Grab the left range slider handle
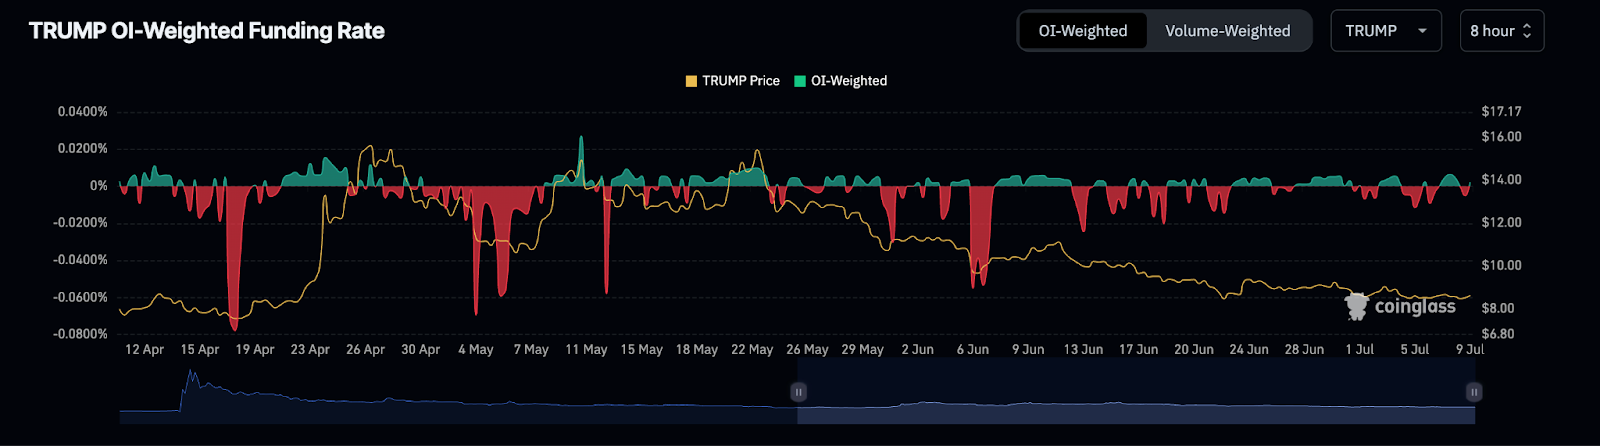Image resolution: width=1600 pixels, height=446 pixels. tap(798, 392)
